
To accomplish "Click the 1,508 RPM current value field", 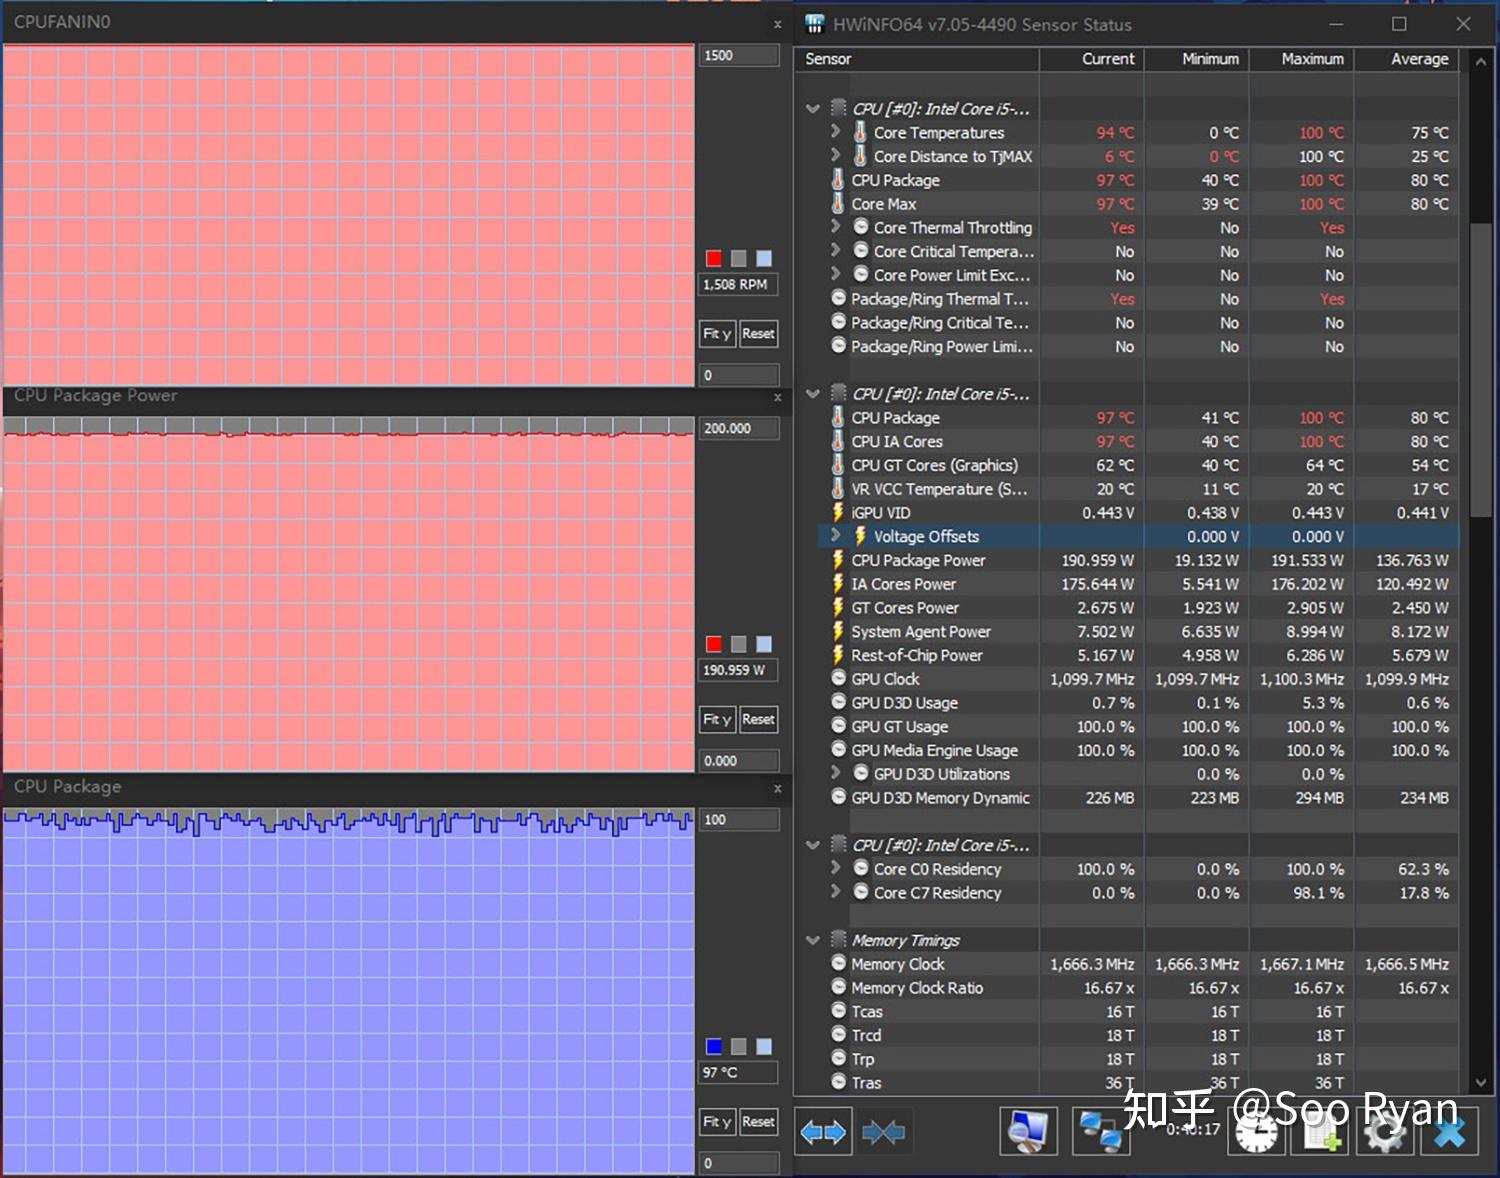I will pos(739,285).
